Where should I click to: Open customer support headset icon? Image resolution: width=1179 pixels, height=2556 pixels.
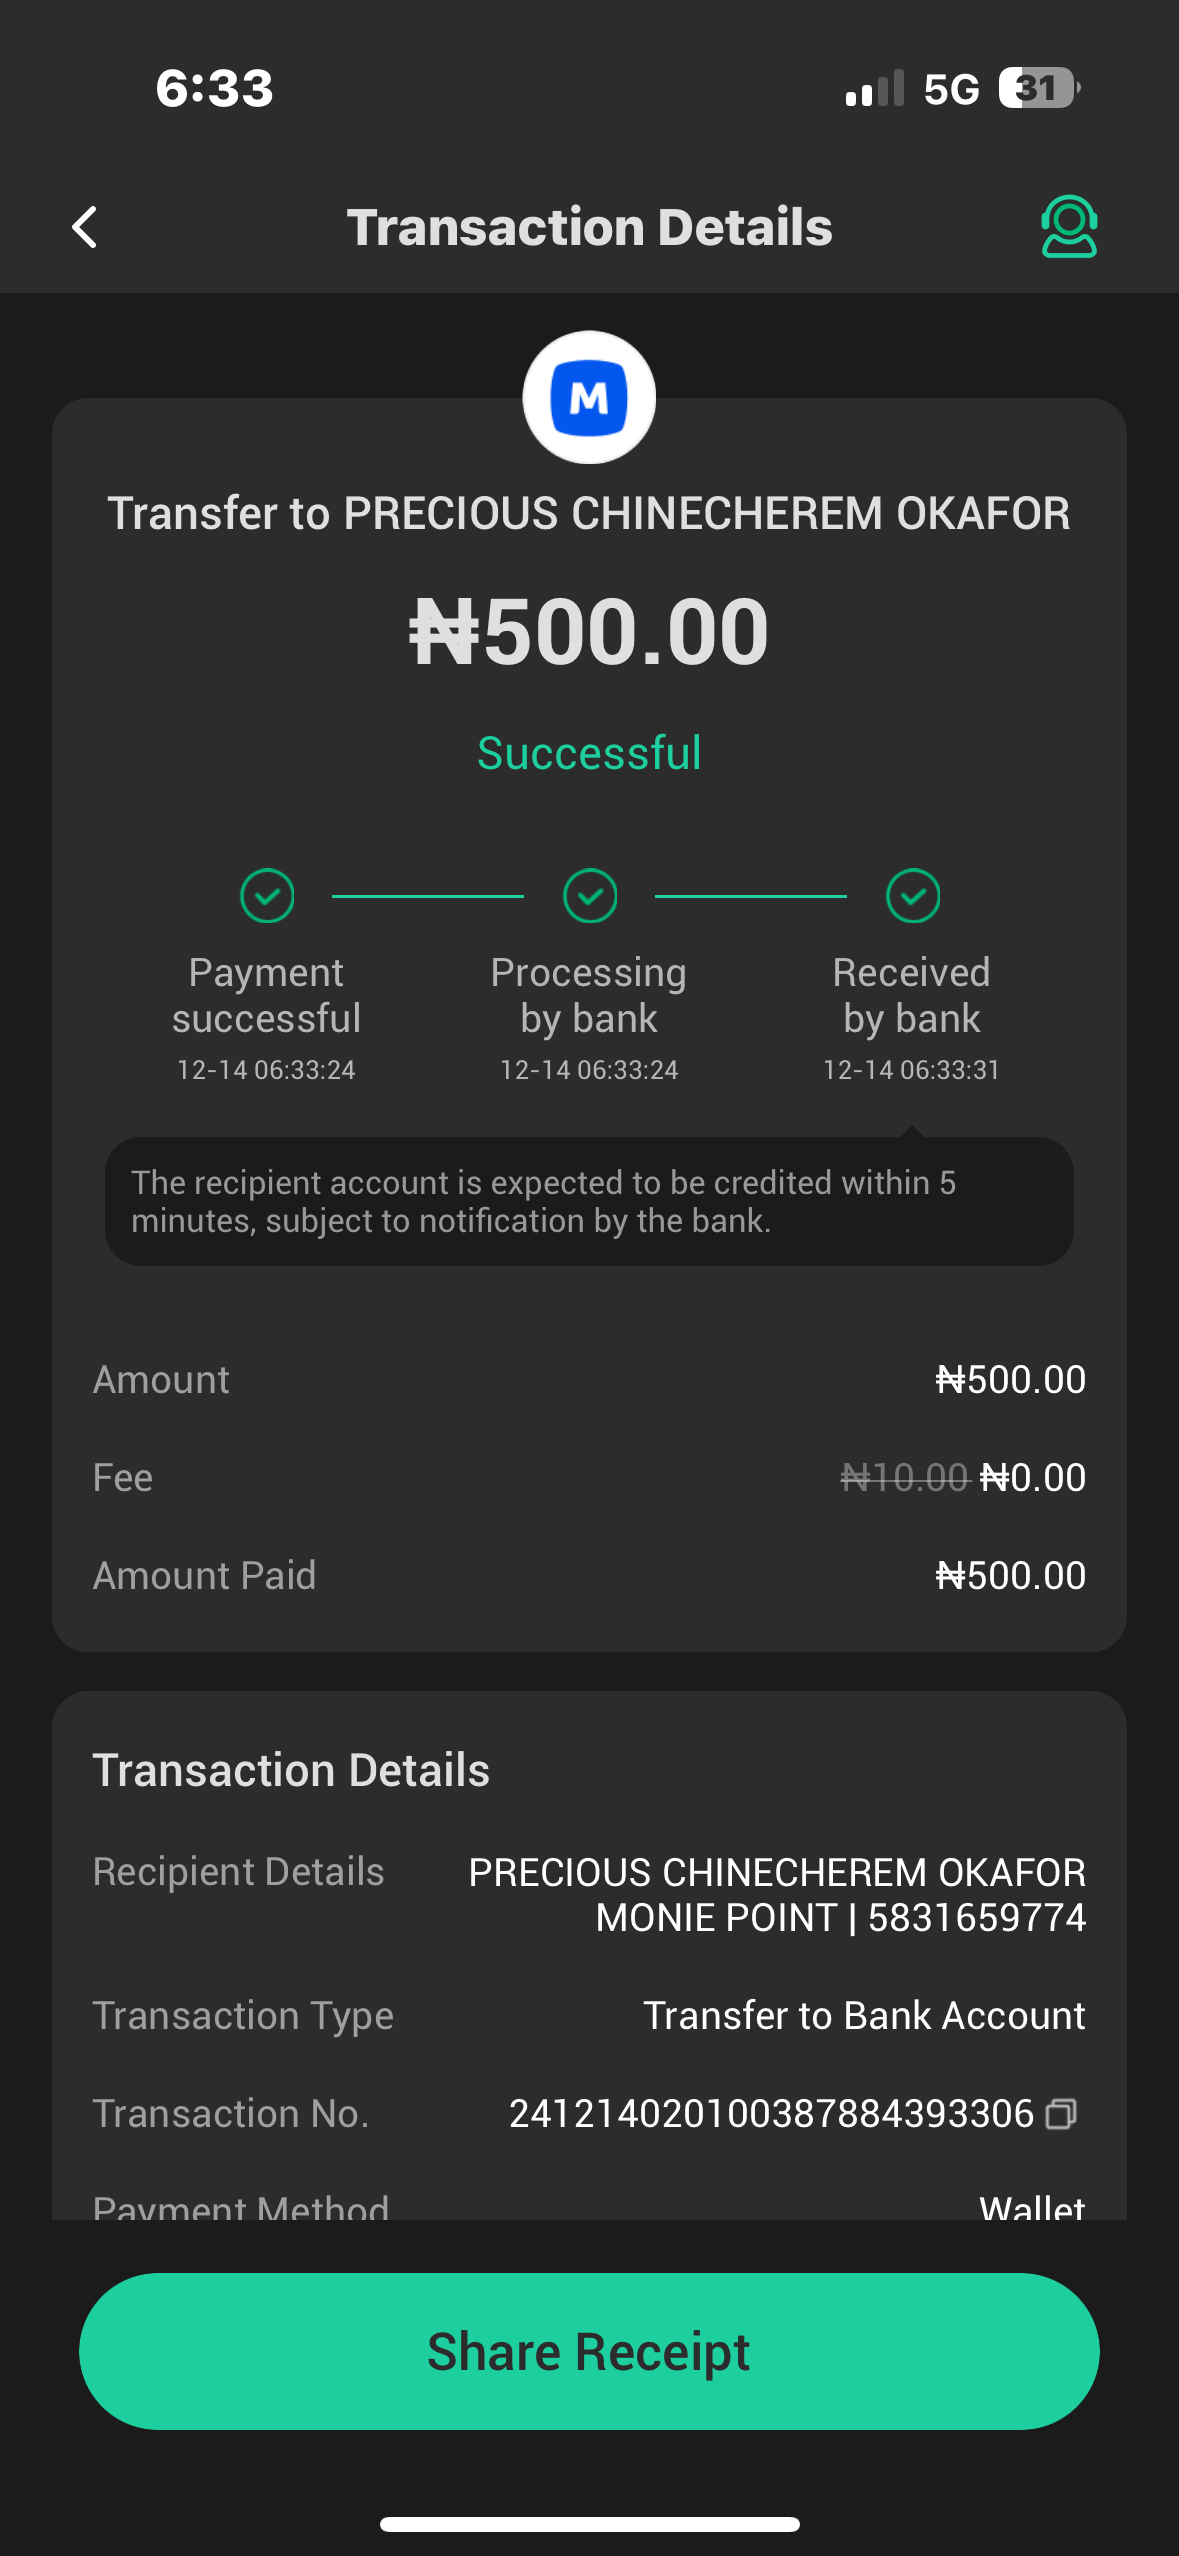1068,227
